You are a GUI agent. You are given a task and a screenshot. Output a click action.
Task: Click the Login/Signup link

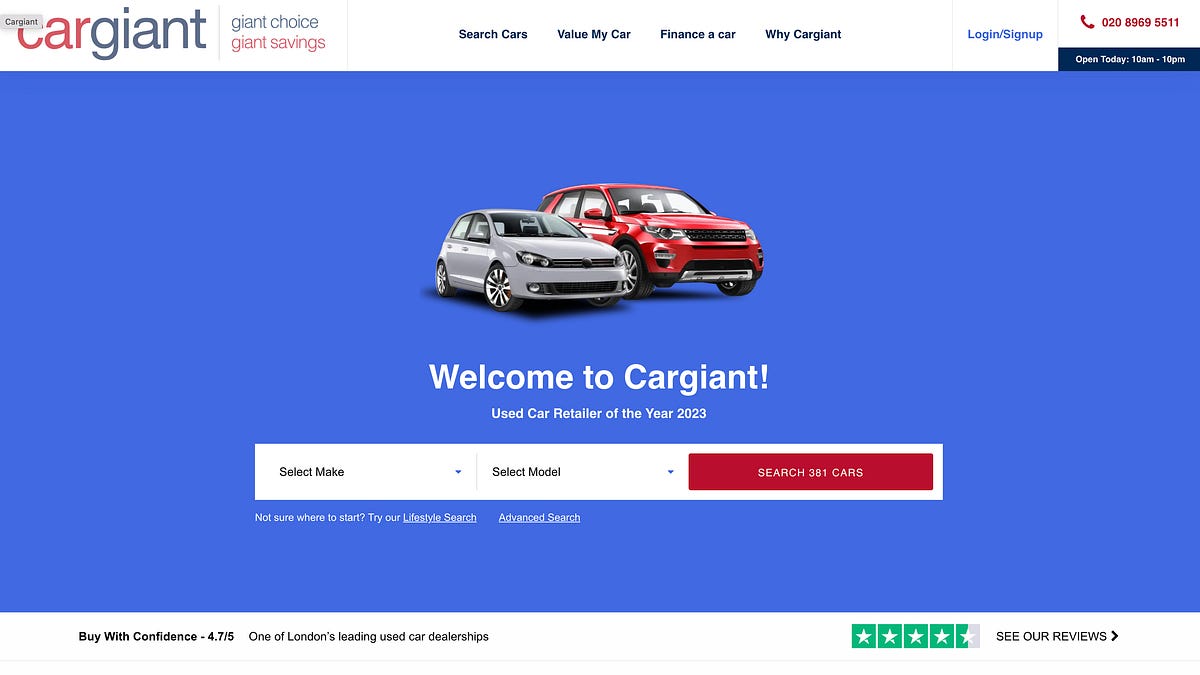[x=1005, y=34]
